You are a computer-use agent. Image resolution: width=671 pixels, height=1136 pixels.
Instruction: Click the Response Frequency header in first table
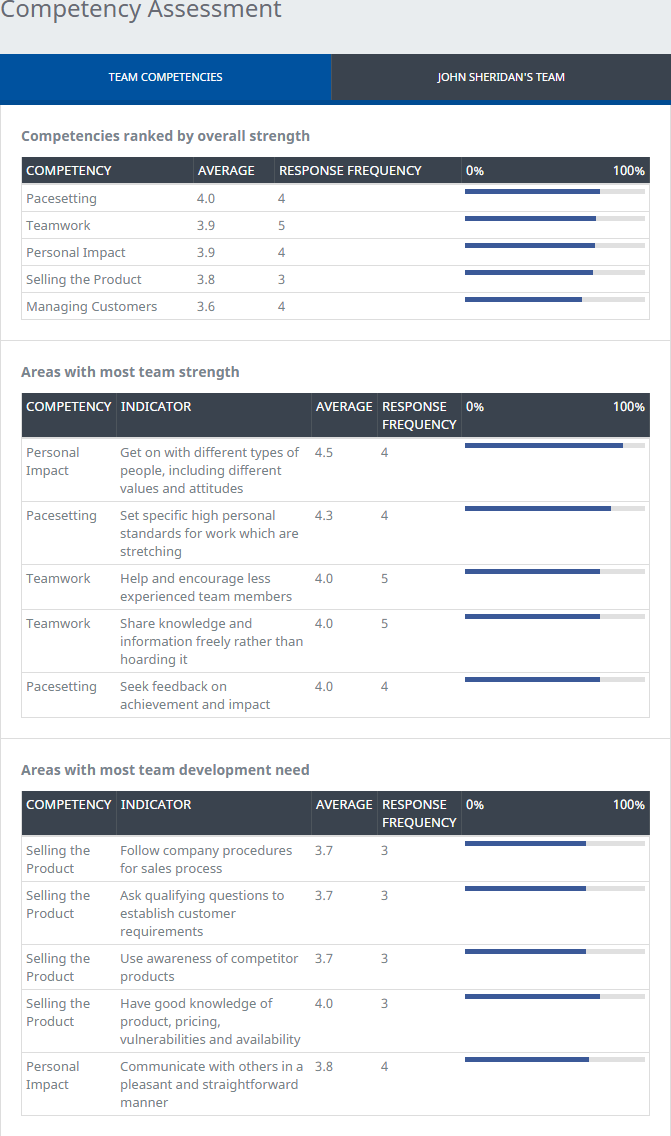point(350,171)
